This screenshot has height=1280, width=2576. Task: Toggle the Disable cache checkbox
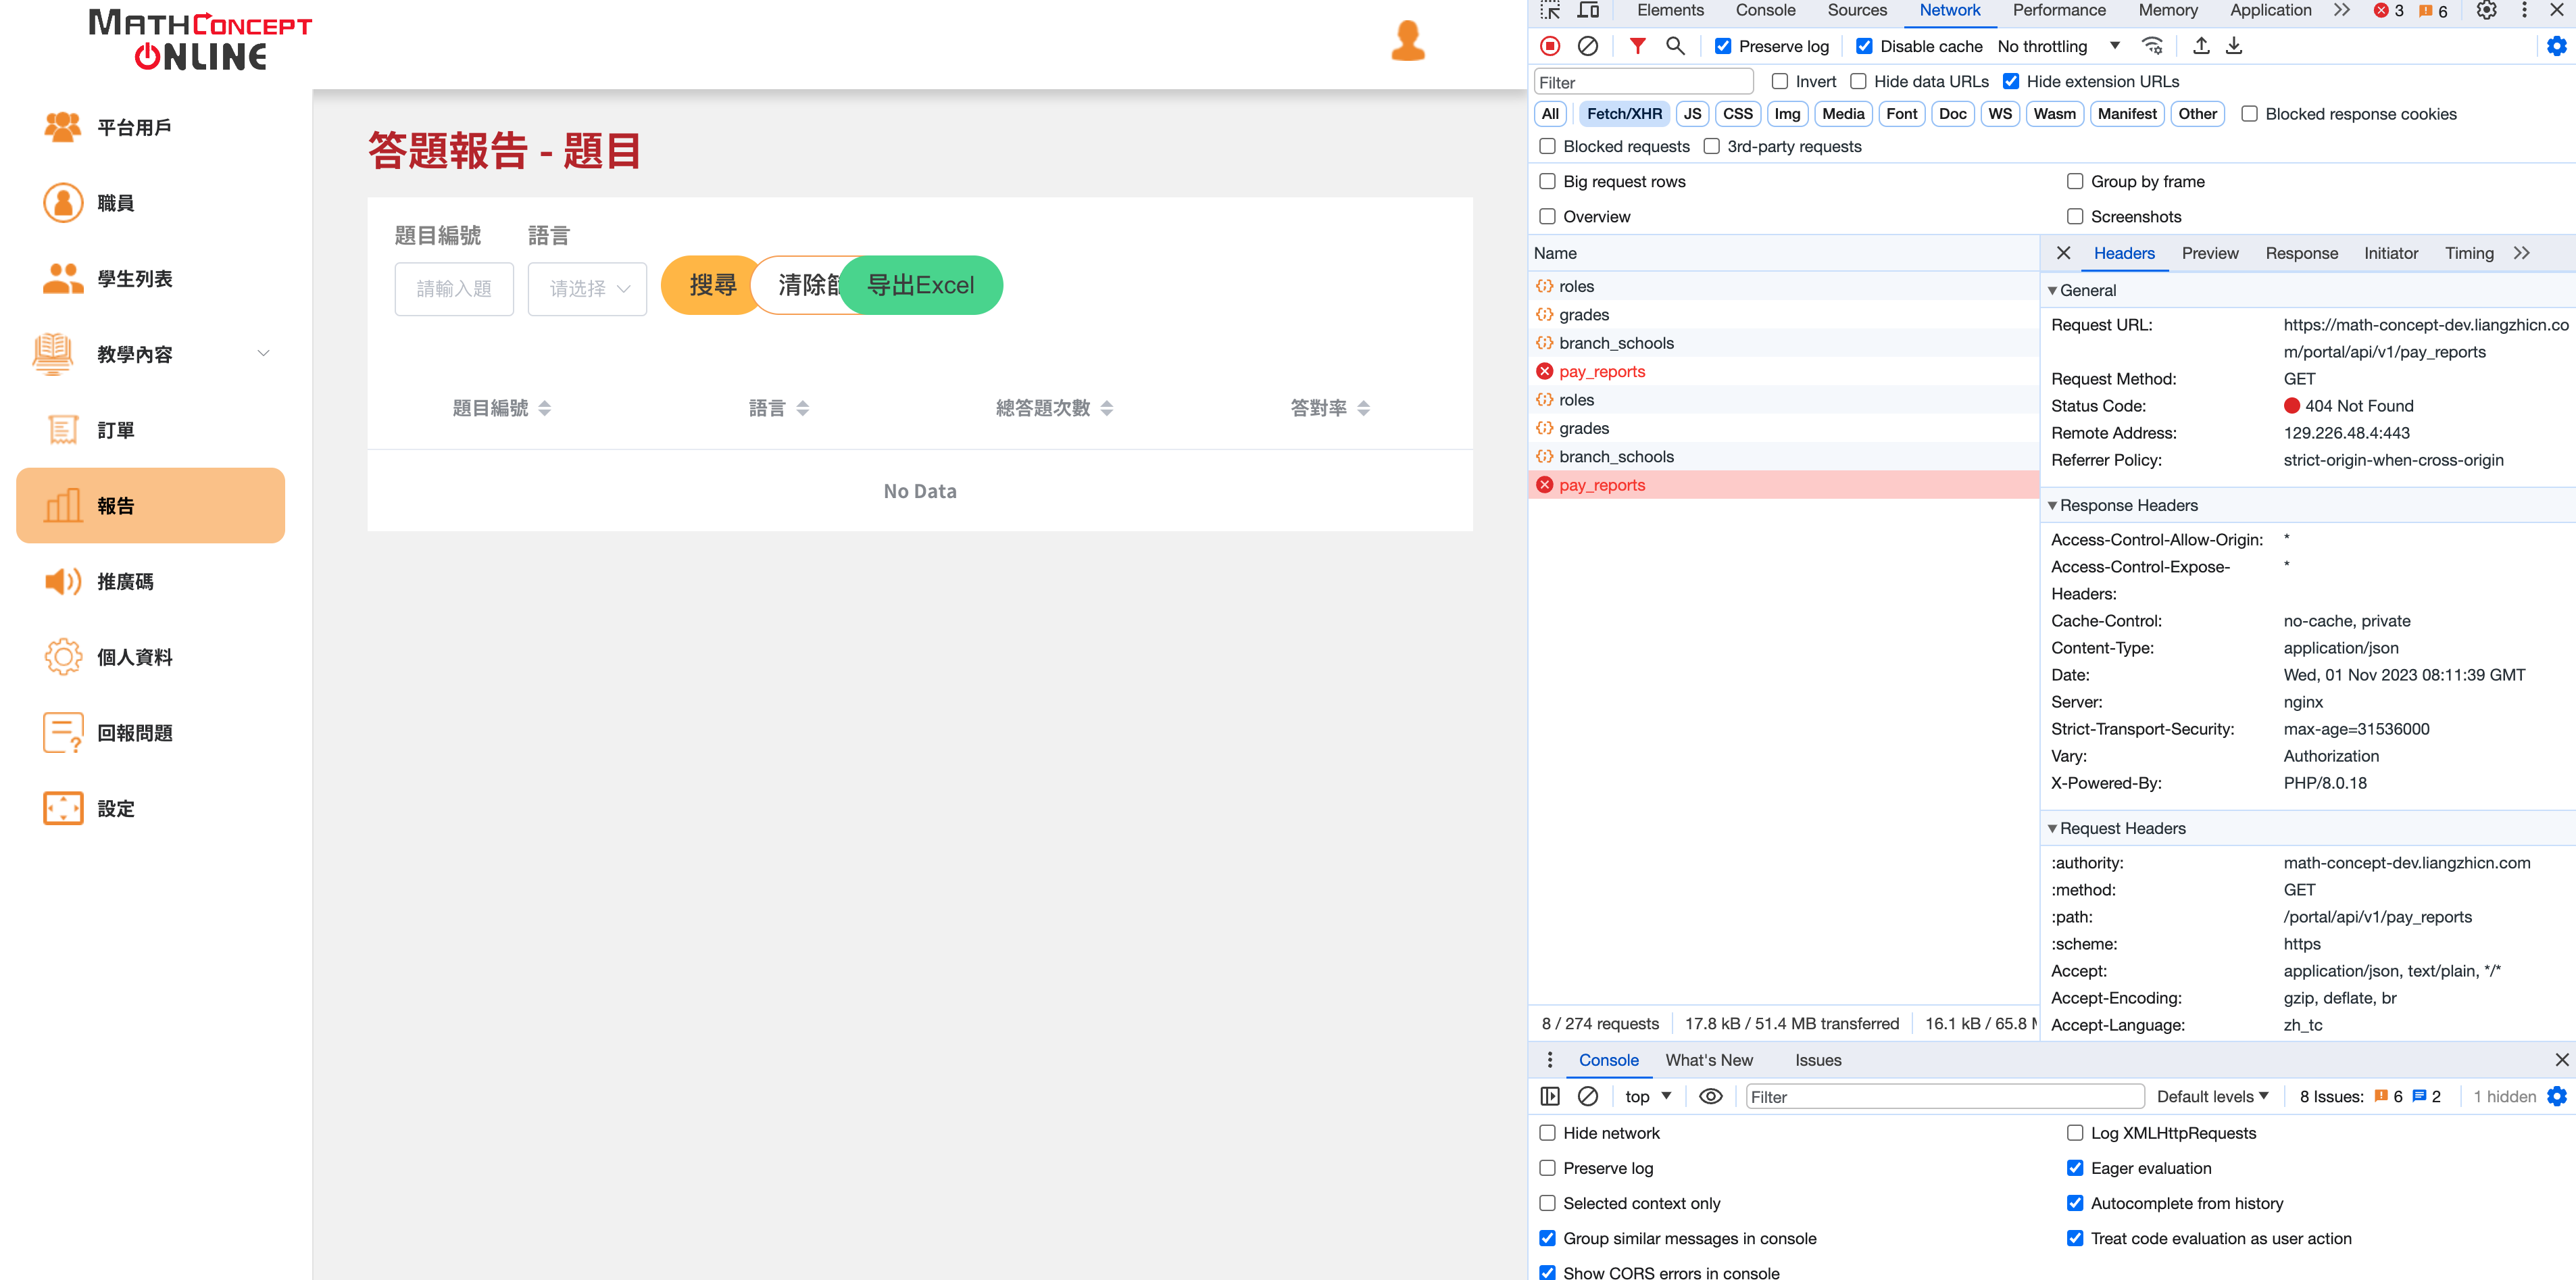click(1864, 46)
